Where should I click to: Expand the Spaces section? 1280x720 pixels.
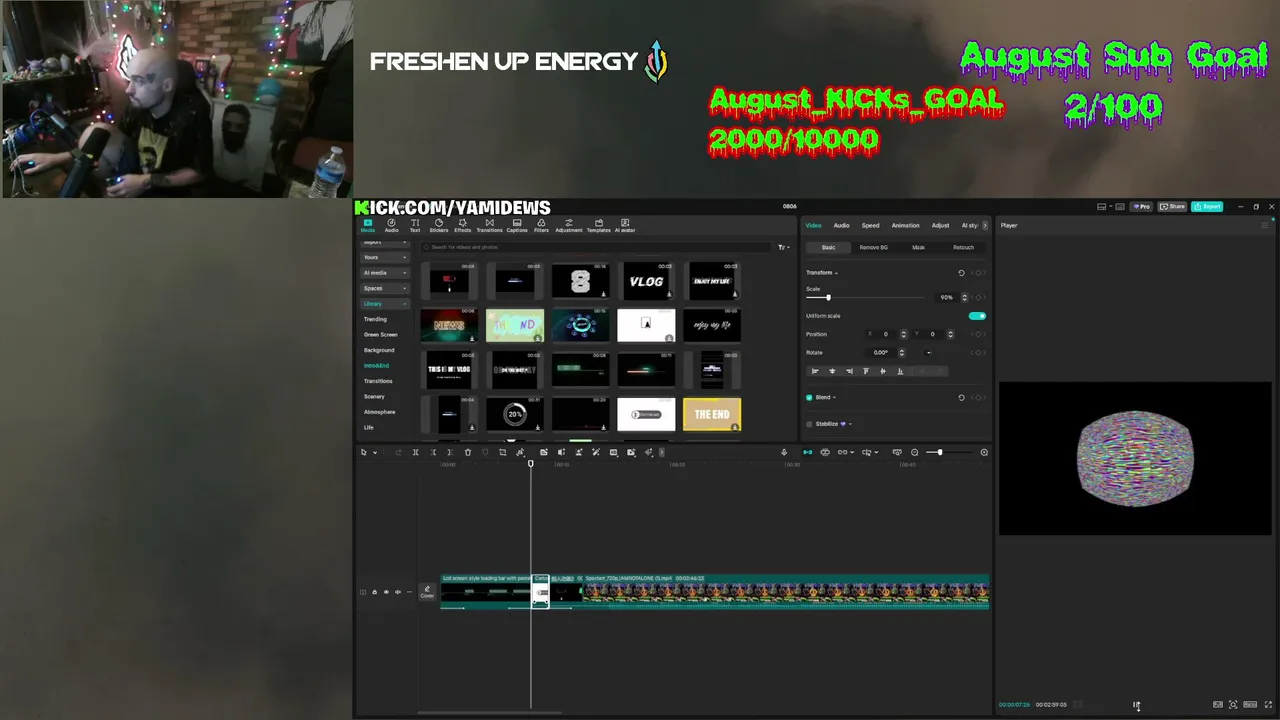pos(384,288)
